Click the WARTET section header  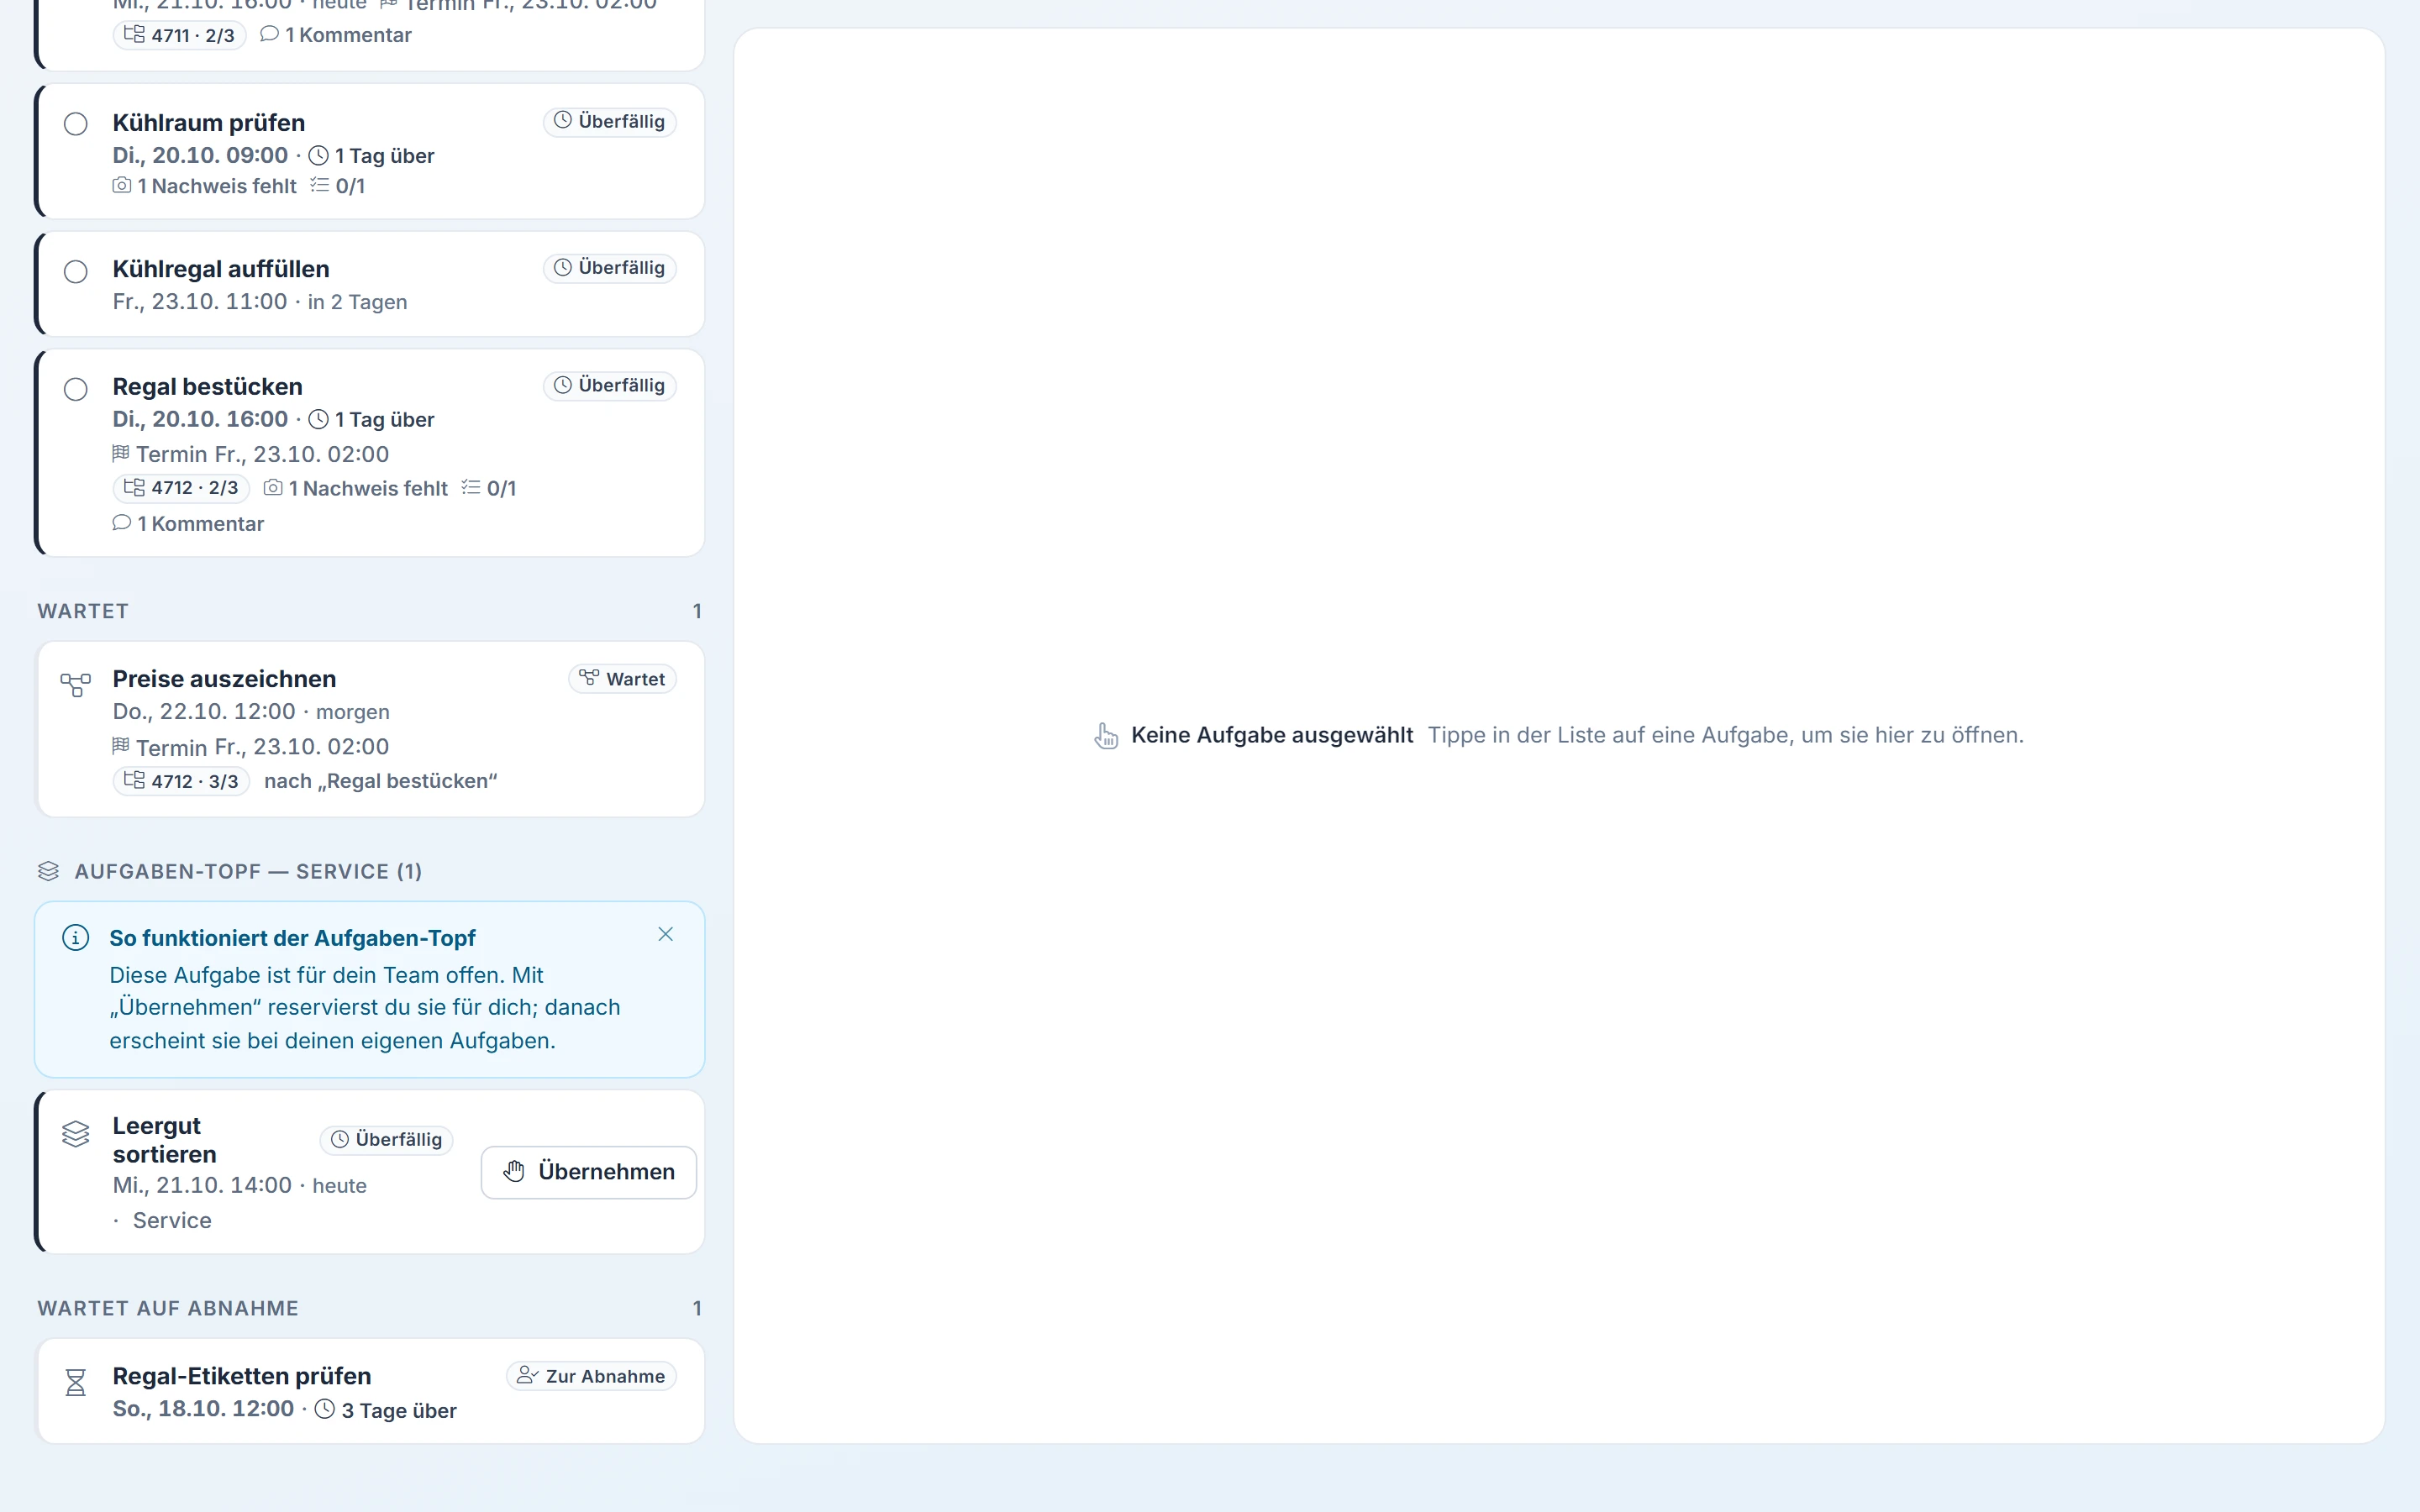(x=83, y=611)
